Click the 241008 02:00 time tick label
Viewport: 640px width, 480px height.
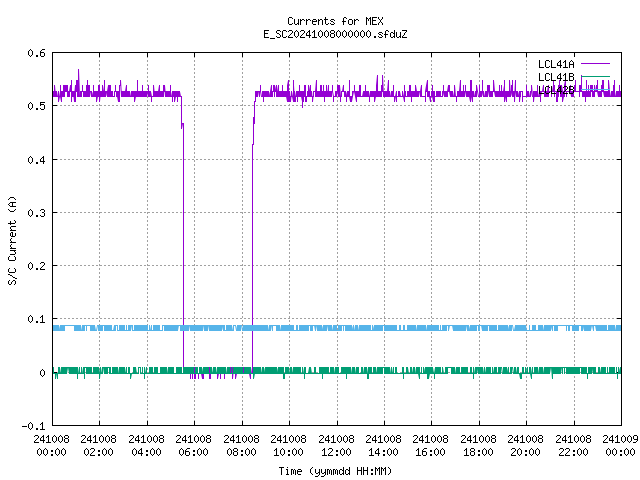[x=98, y=445]
